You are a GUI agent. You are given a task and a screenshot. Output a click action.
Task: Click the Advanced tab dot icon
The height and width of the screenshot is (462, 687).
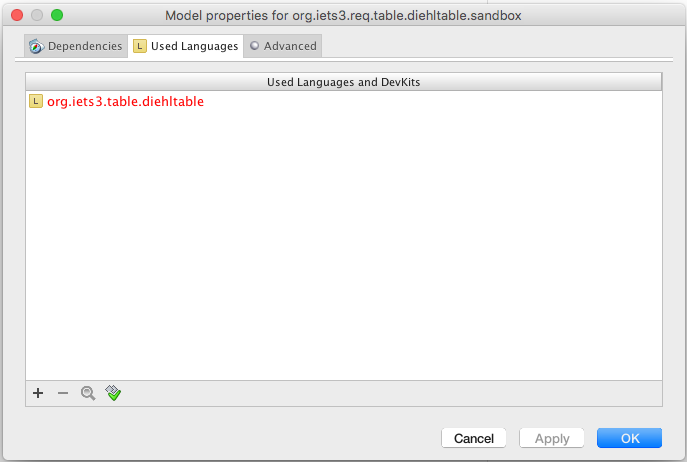[x=254, y=46]
